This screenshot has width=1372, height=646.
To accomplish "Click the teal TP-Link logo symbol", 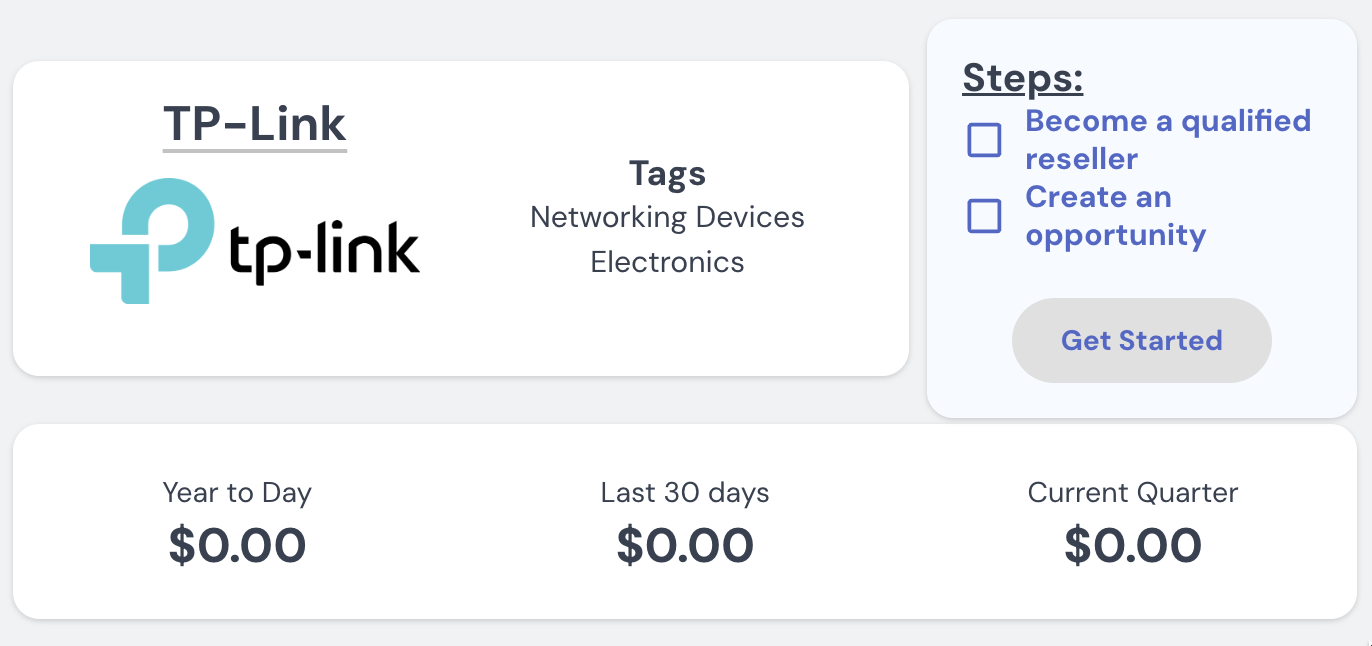I will pyautogui.click(x=152, y=238).
